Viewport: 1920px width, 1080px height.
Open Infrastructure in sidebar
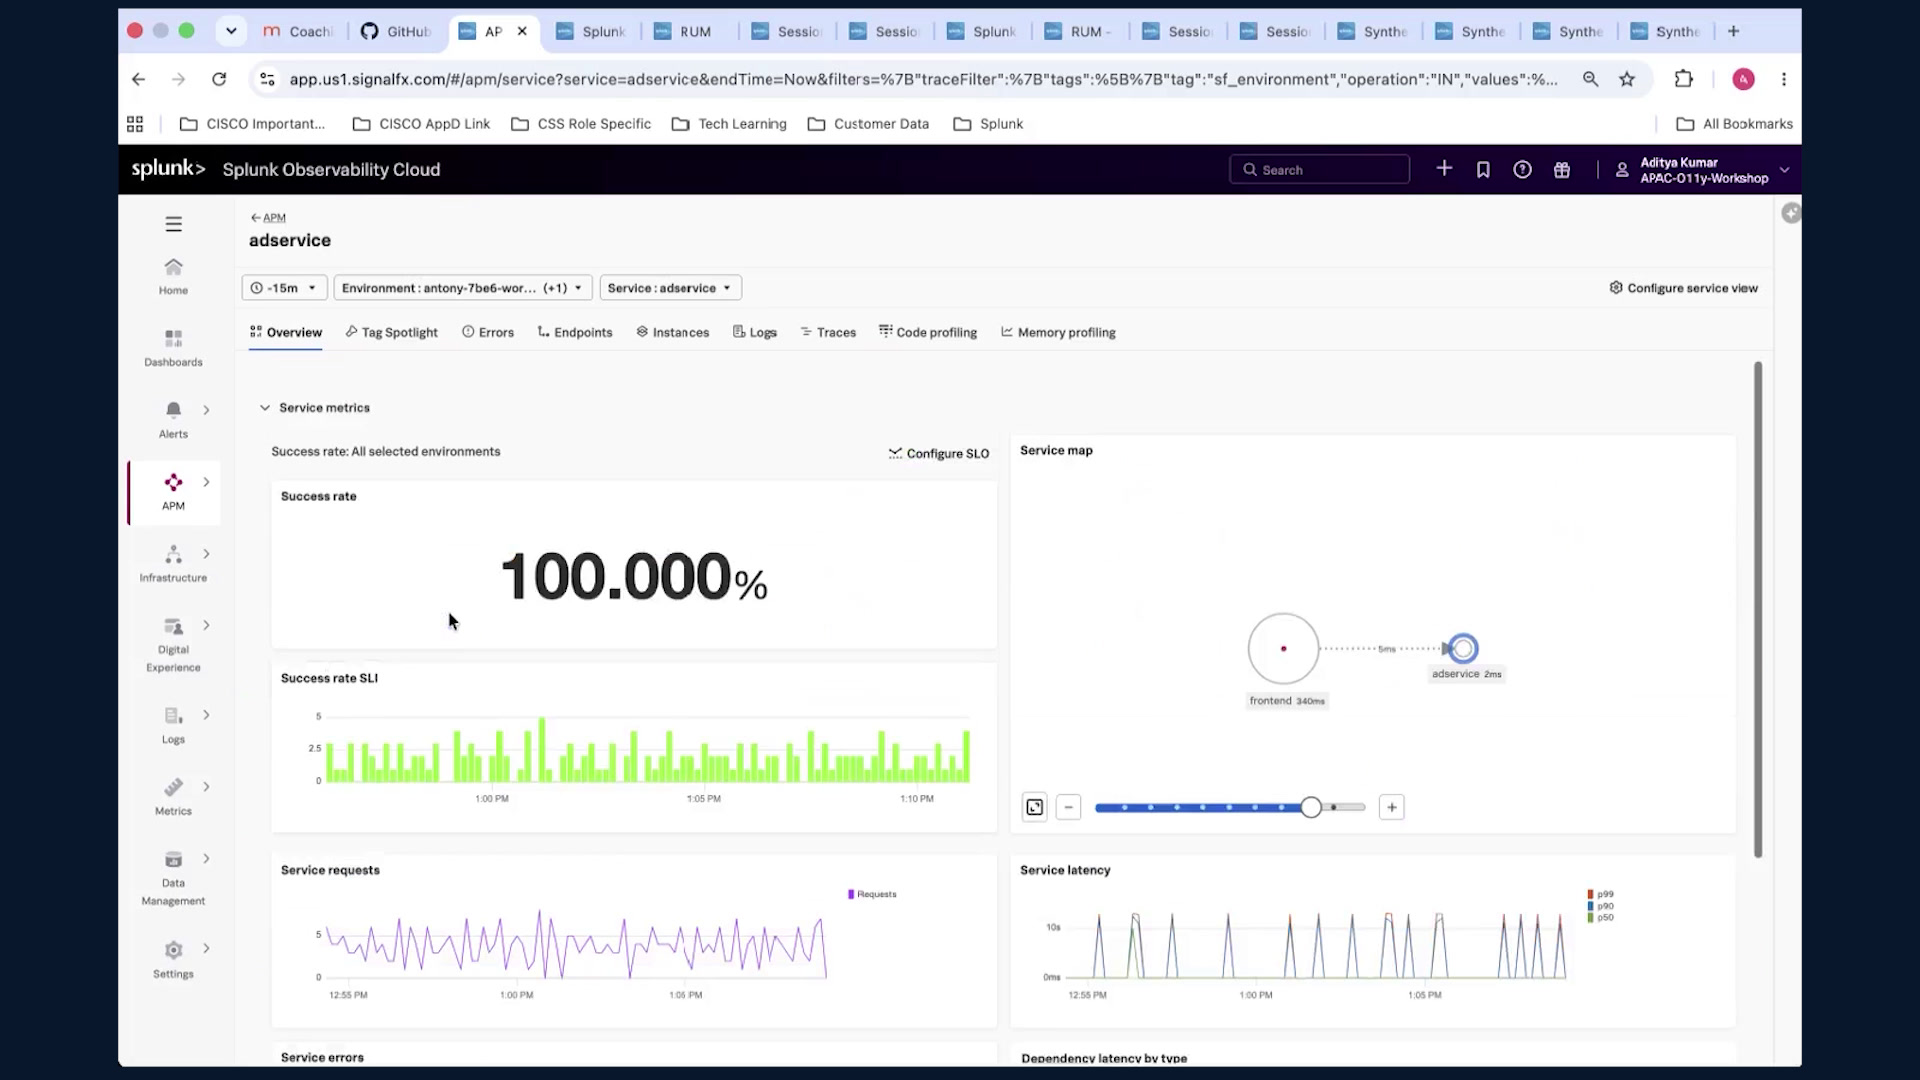point(173,564)
